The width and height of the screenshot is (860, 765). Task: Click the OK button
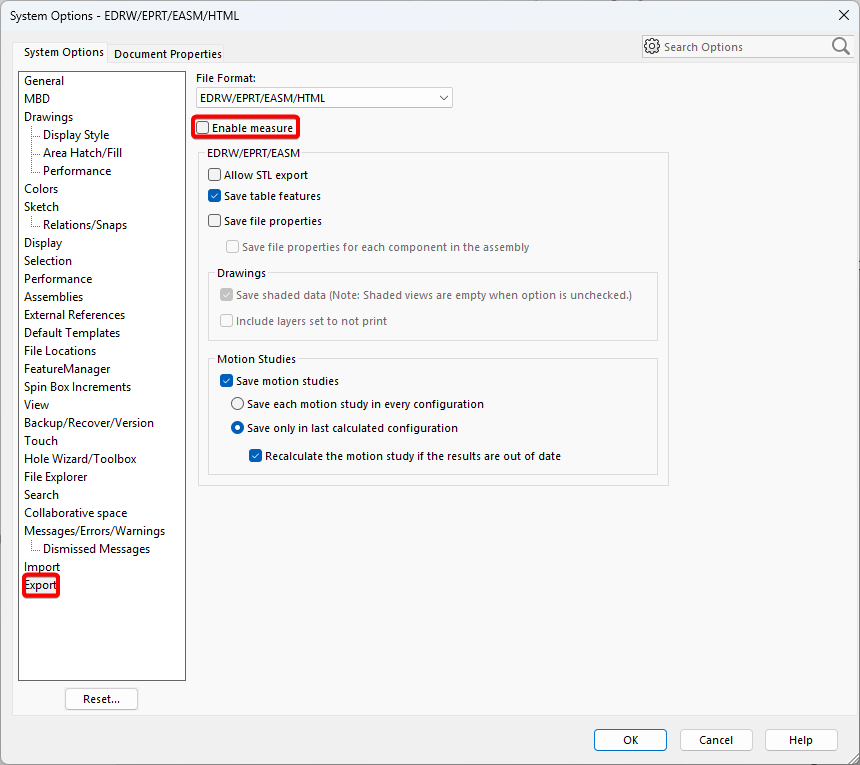pos(630,740)
